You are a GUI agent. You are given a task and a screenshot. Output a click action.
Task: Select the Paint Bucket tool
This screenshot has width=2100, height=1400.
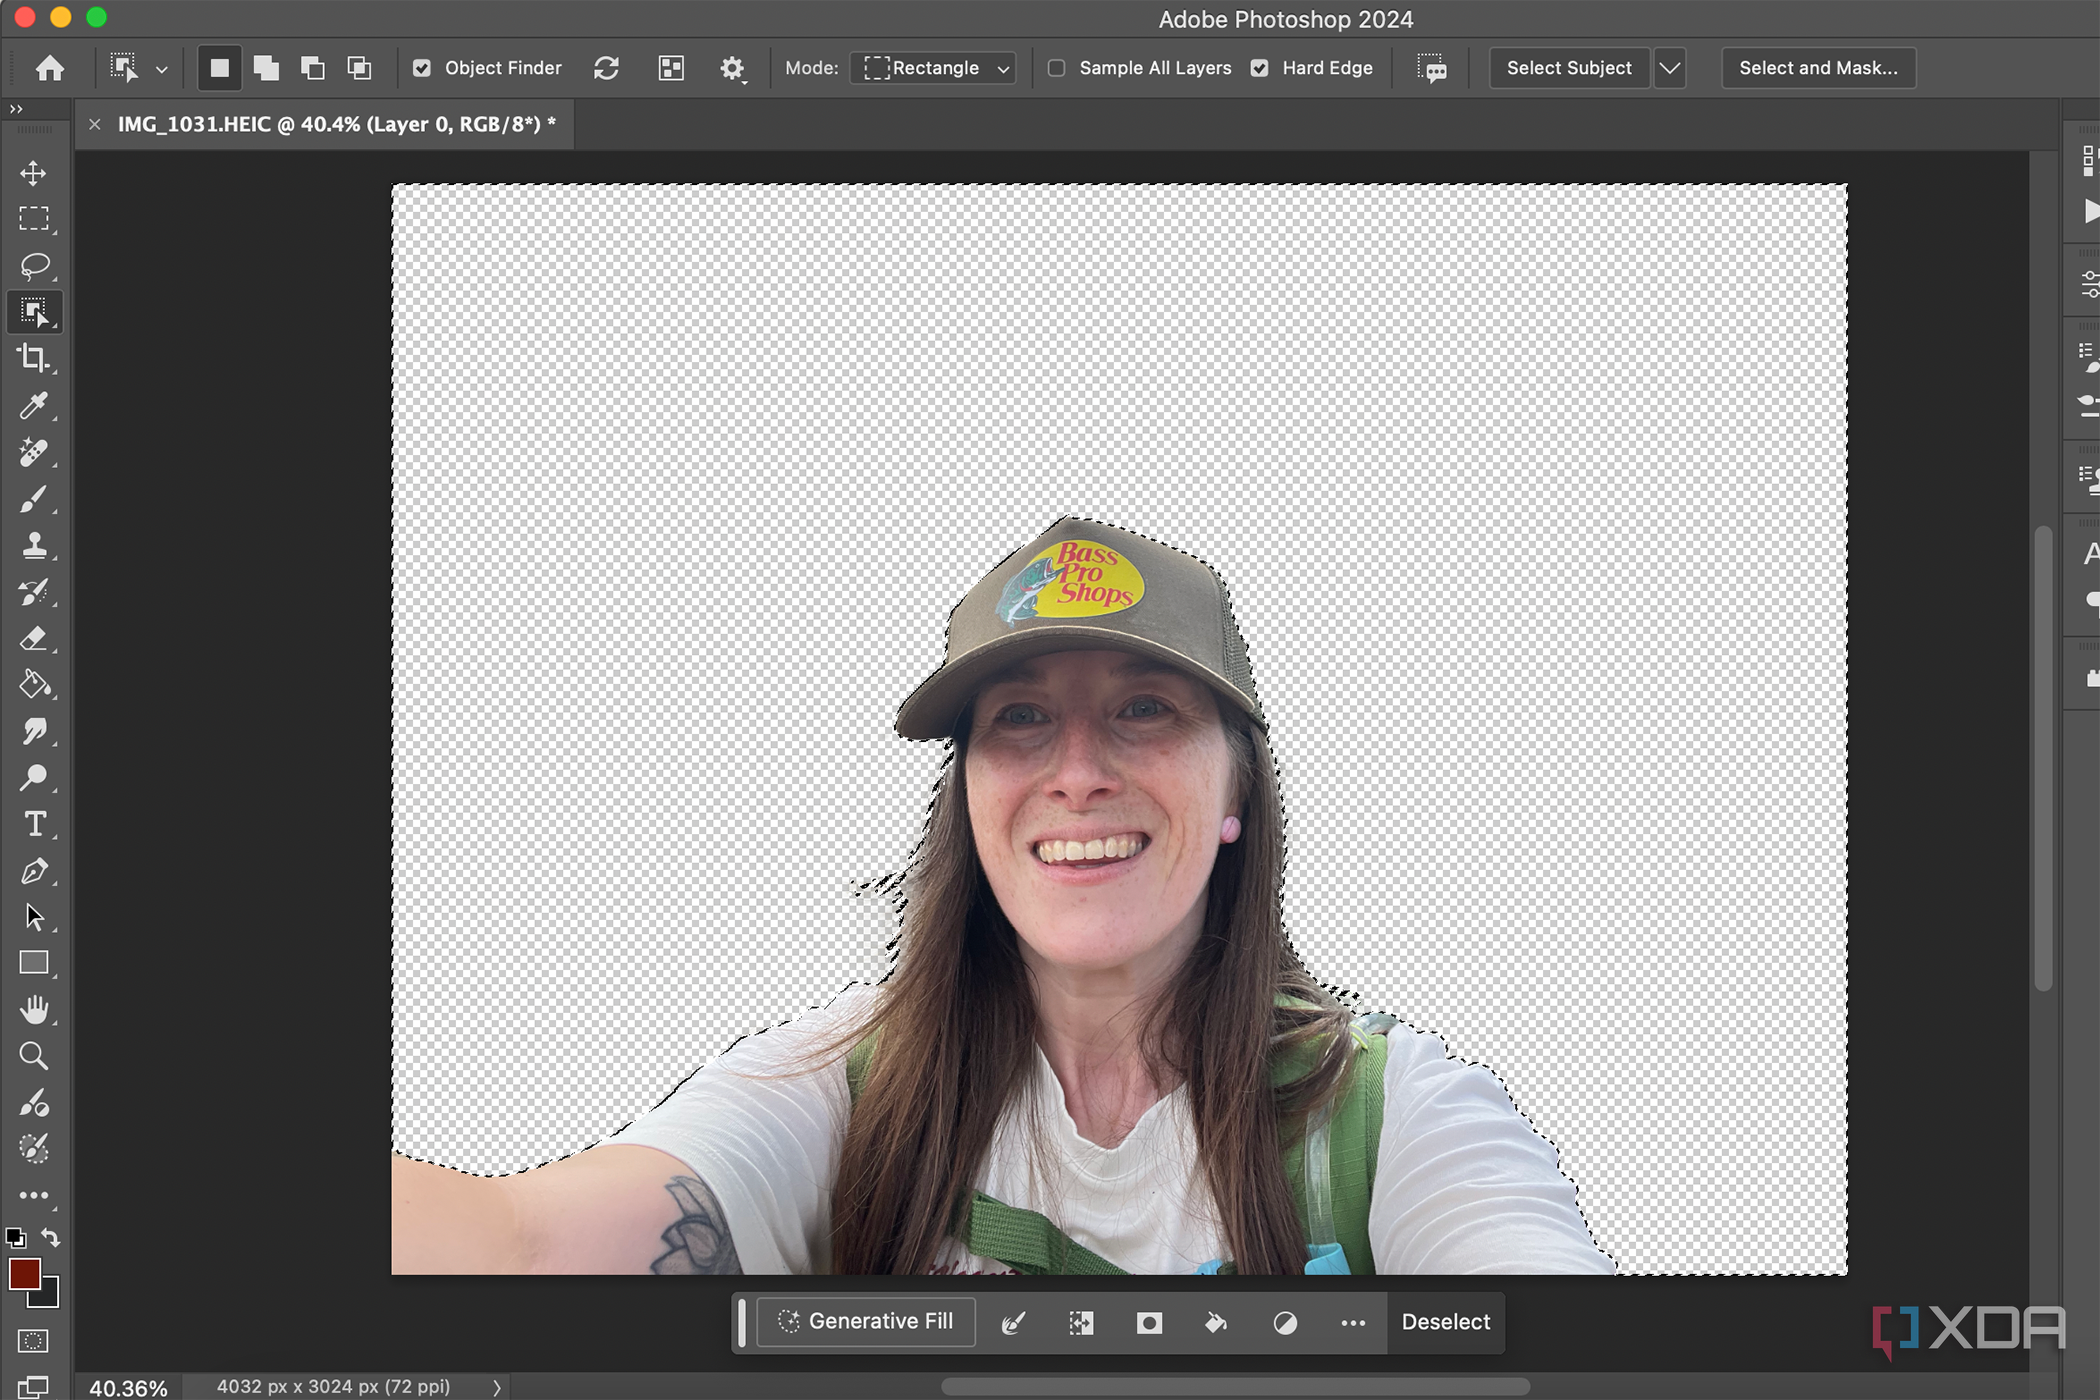(34, 685)
